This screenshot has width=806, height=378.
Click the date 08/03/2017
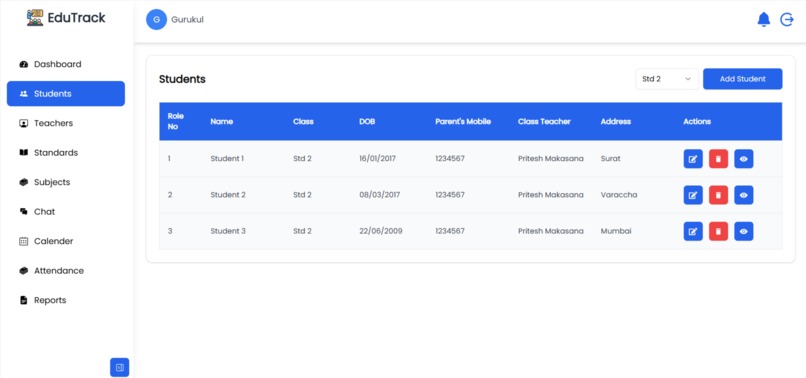(379, 195)
